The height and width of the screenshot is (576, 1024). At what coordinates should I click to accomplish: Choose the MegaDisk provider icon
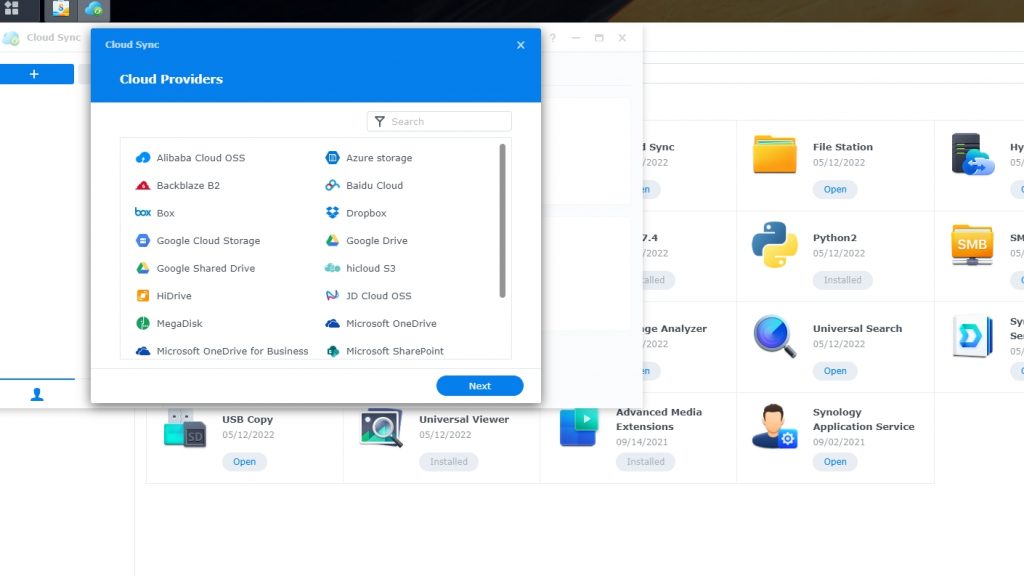coord(142,323)
